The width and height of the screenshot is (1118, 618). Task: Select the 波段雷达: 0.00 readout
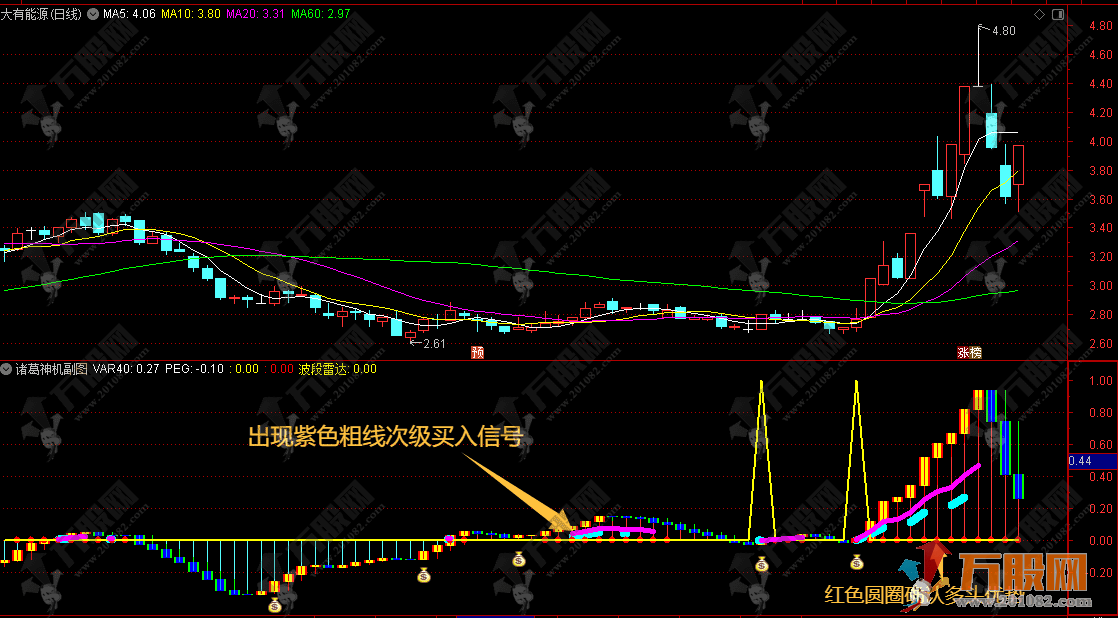click(337, 369)
